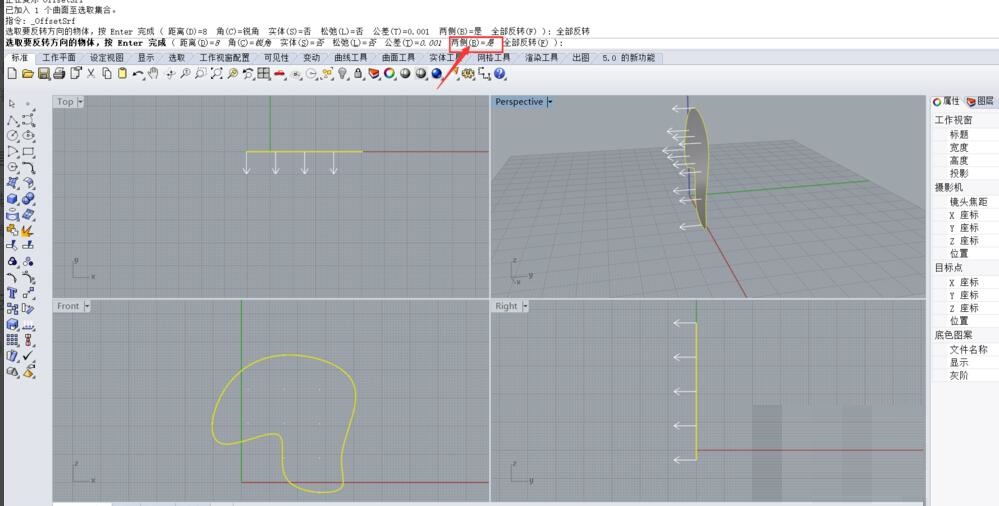The width and height of the screenshot is (999, 506).
Task: Open the 图层 layers panel tab
Action: (x=979, y=101)
